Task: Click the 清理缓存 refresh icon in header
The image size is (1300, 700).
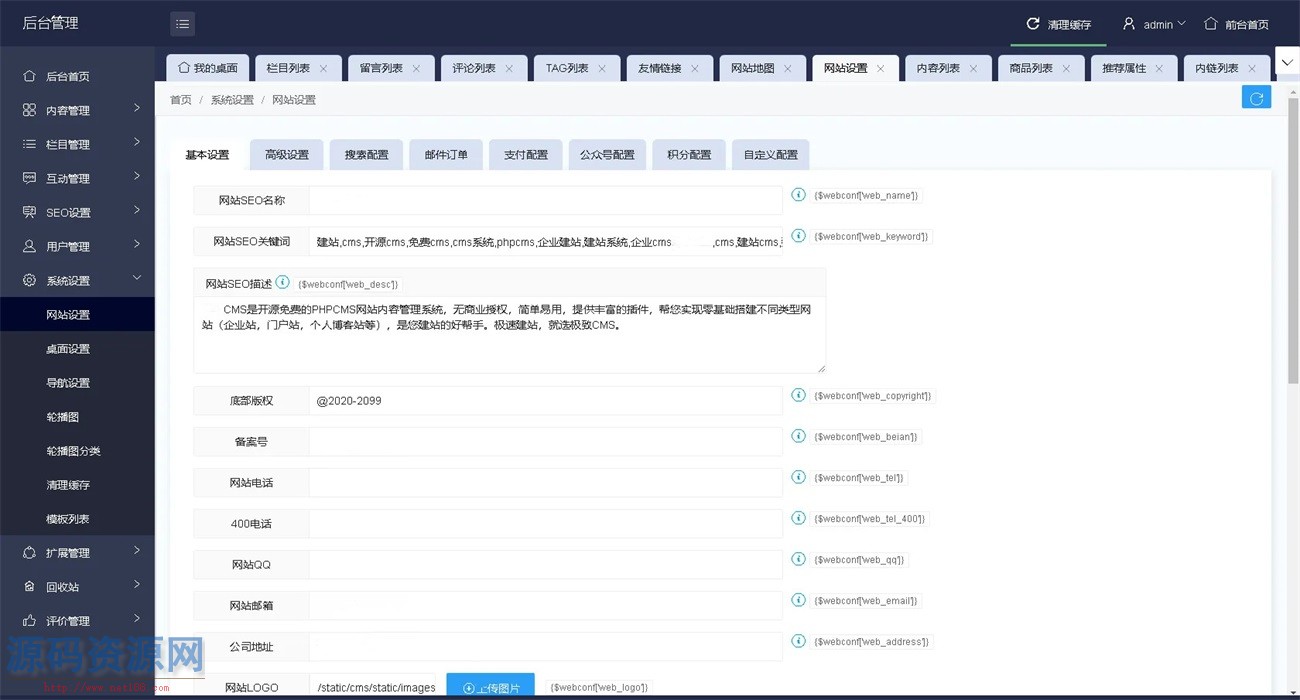Action: pyautogui.click(x=1033, y=24)
